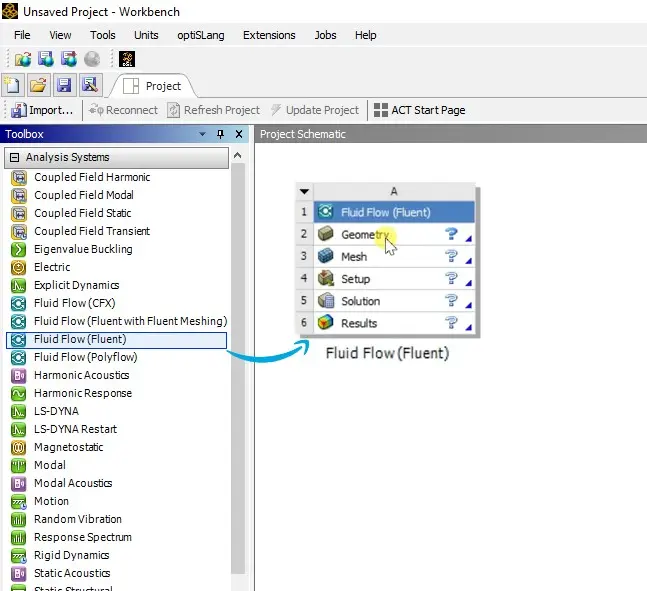Click the system name label below schematic
The image size is (647, 591).
387,354
